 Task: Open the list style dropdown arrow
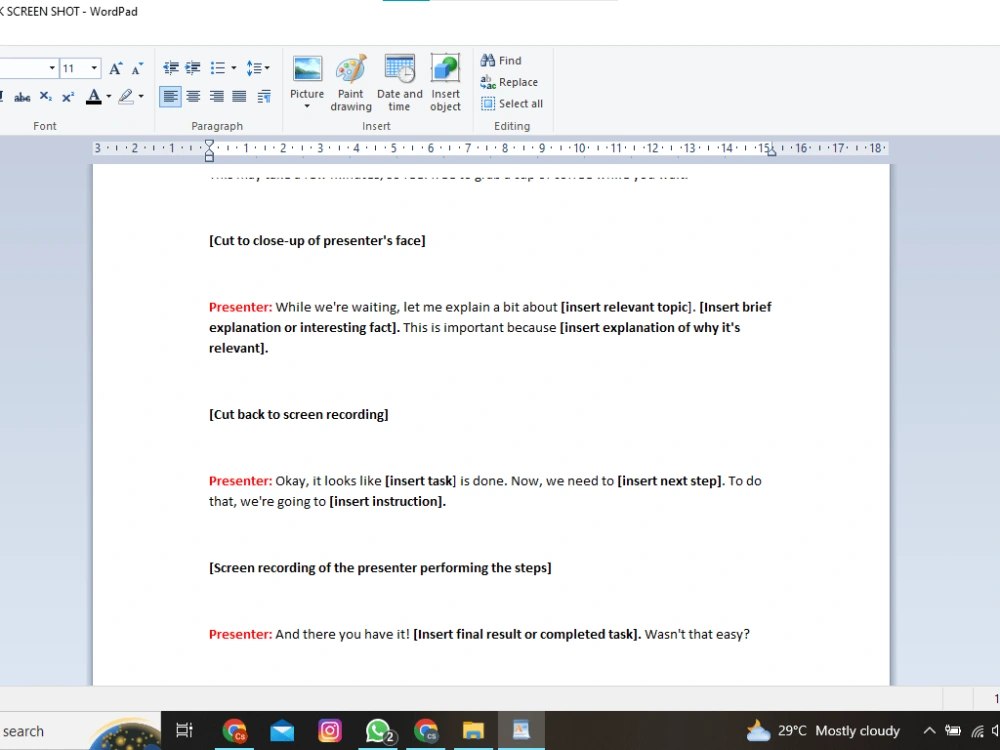tap(233, 68)
